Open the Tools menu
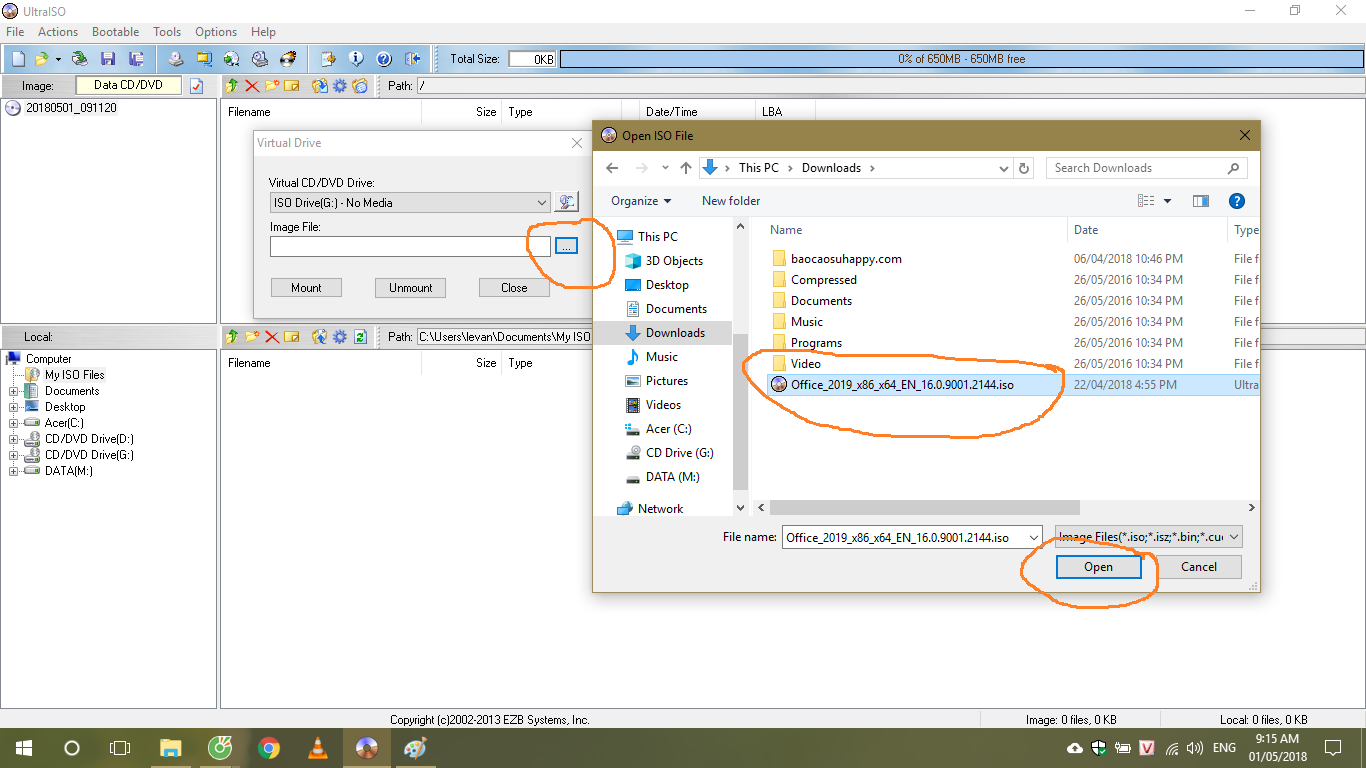The height and width of the screenshot is (768, 1366). (166, 31)
